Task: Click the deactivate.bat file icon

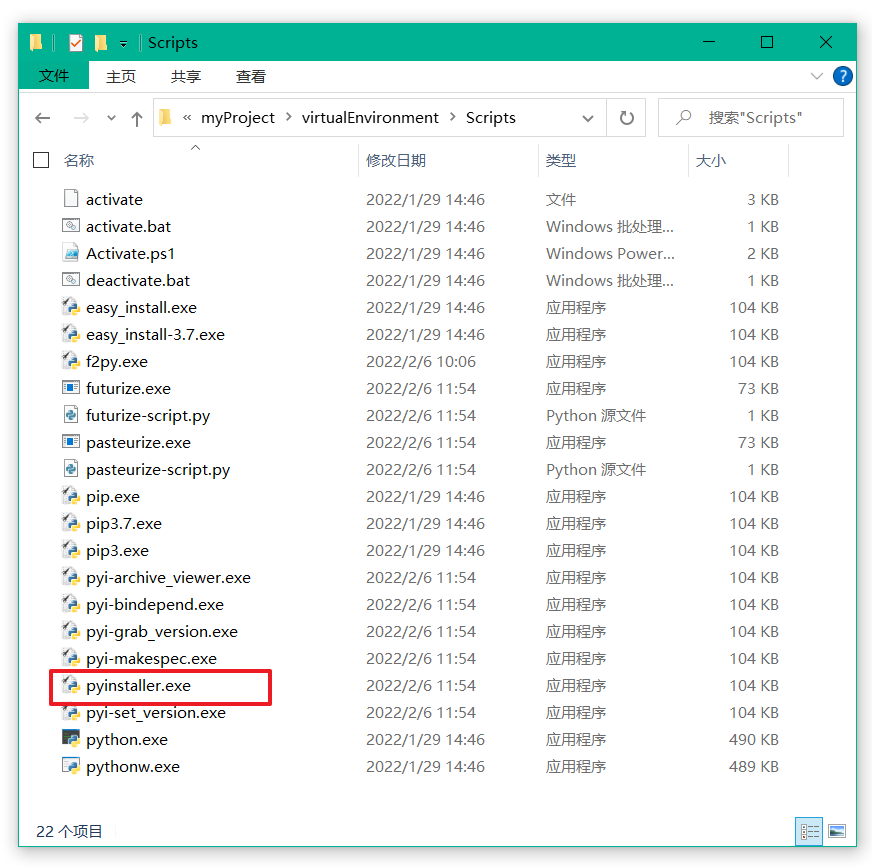Action: 71,280
